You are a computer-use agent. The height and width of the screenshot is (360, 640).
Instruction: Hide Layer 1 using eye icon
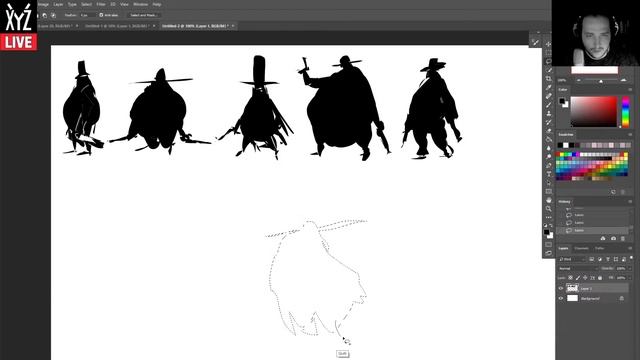(561, 288)
